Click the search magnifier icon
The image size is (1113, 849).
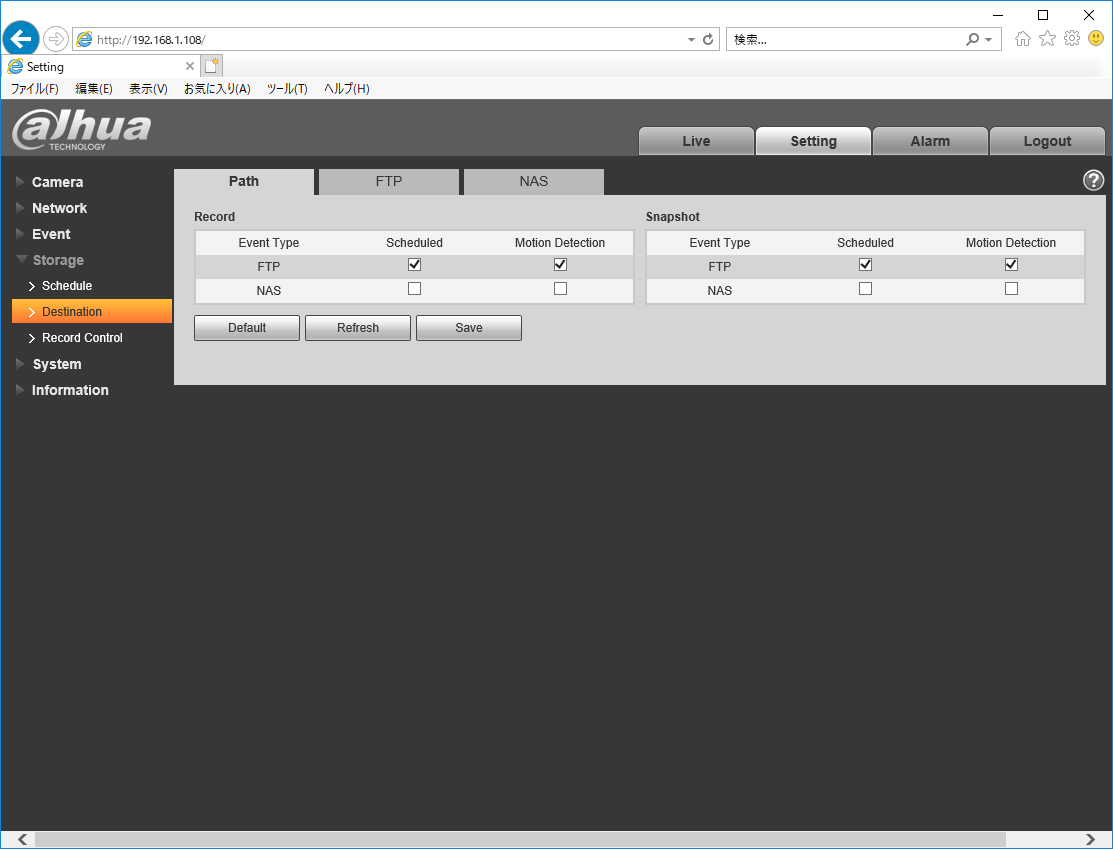[x=972, y=40]
